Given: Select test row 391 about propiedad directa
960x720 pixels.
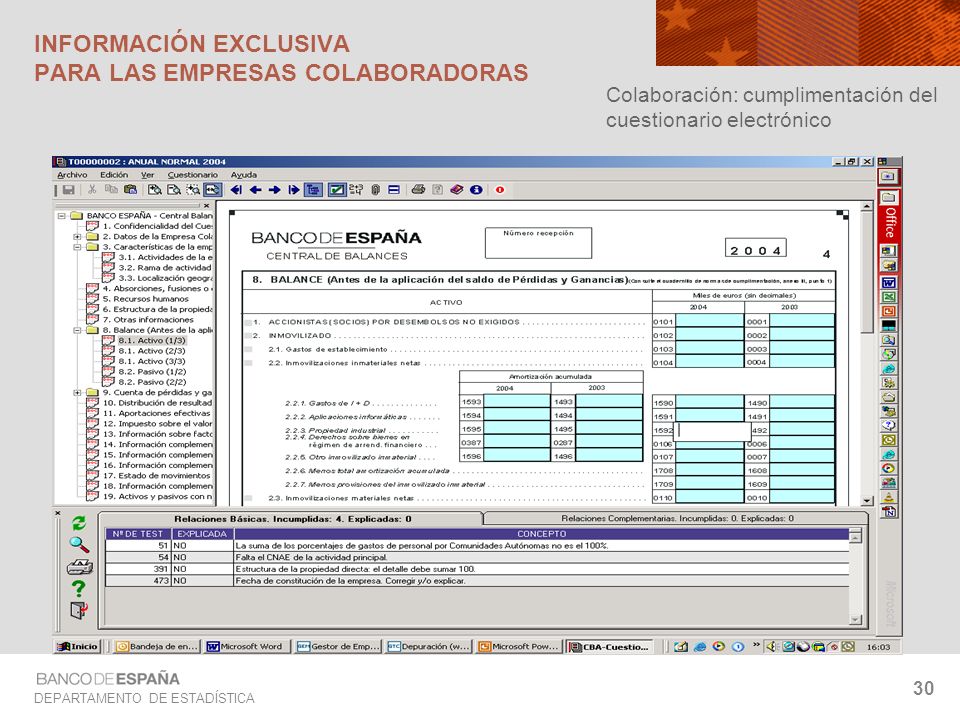Looking at the screenshot, I should (x=477, y=569).
